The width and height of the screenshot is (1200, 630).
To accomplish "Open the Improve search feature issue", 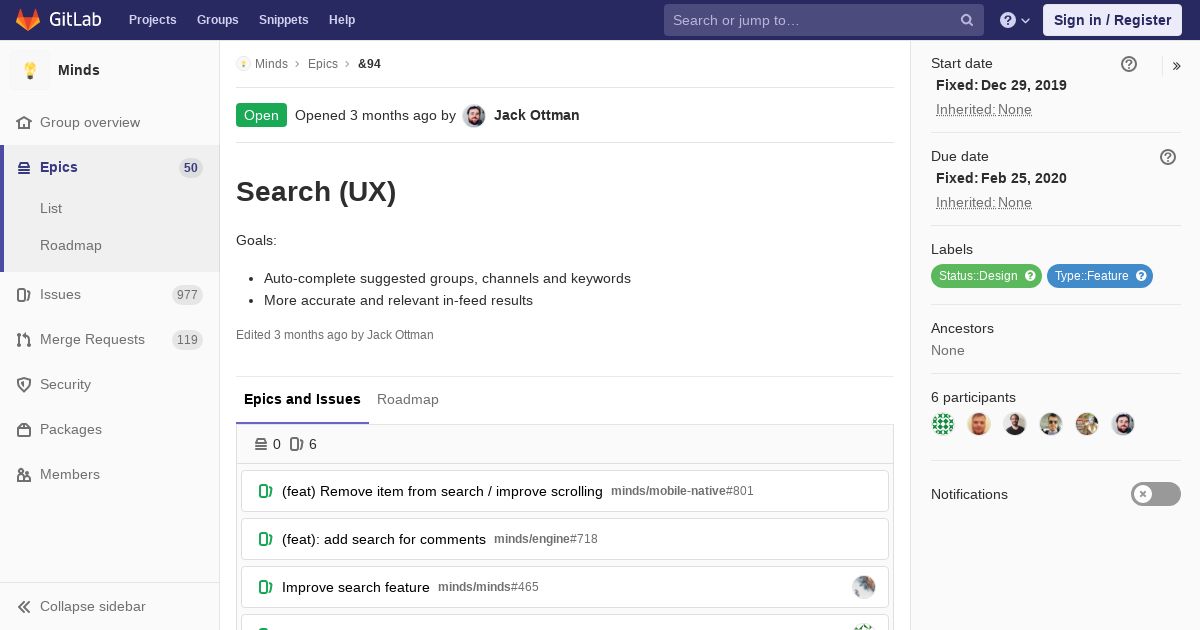I will (356, 587).
